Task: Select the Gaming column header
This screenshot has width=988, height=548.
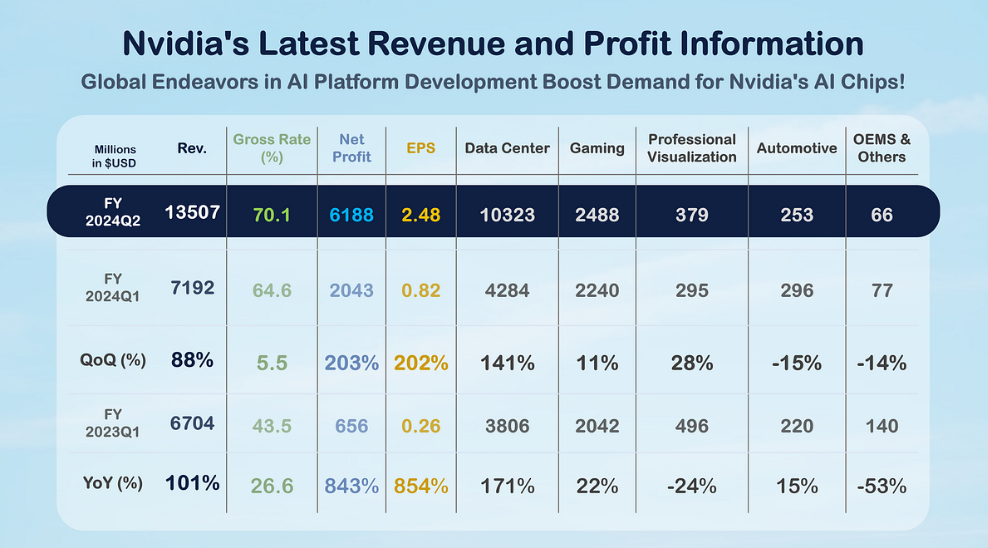Action: coord(597,148)
